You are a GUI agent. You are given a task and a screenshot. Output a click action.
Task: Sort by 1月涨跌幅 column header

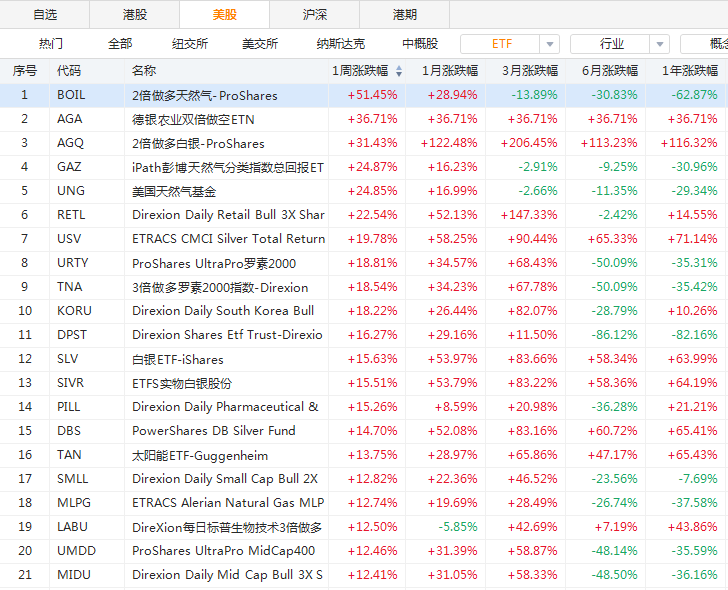pos(449,71)
